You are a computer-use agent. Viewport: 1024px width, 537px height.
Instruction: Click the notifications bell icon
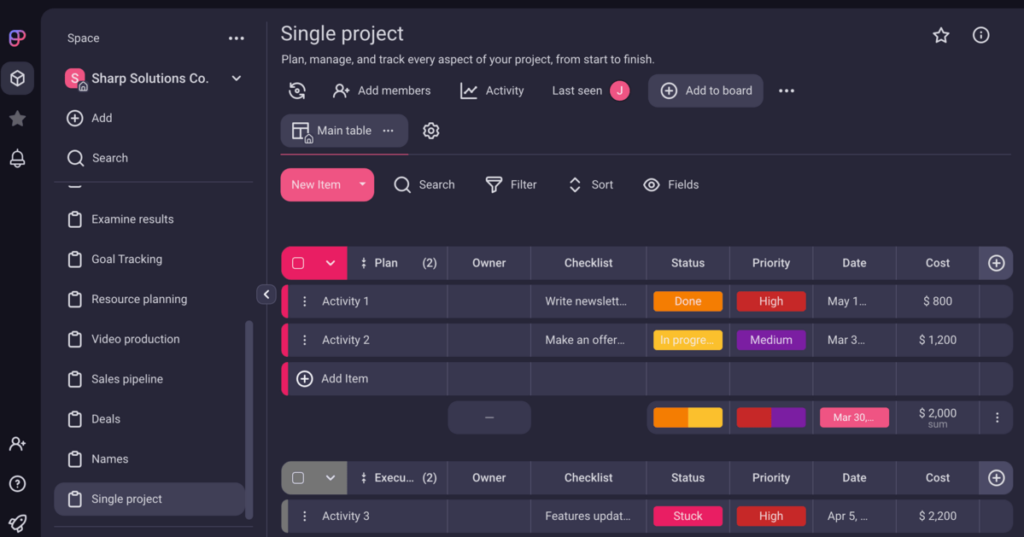click(x=17, y=158)
